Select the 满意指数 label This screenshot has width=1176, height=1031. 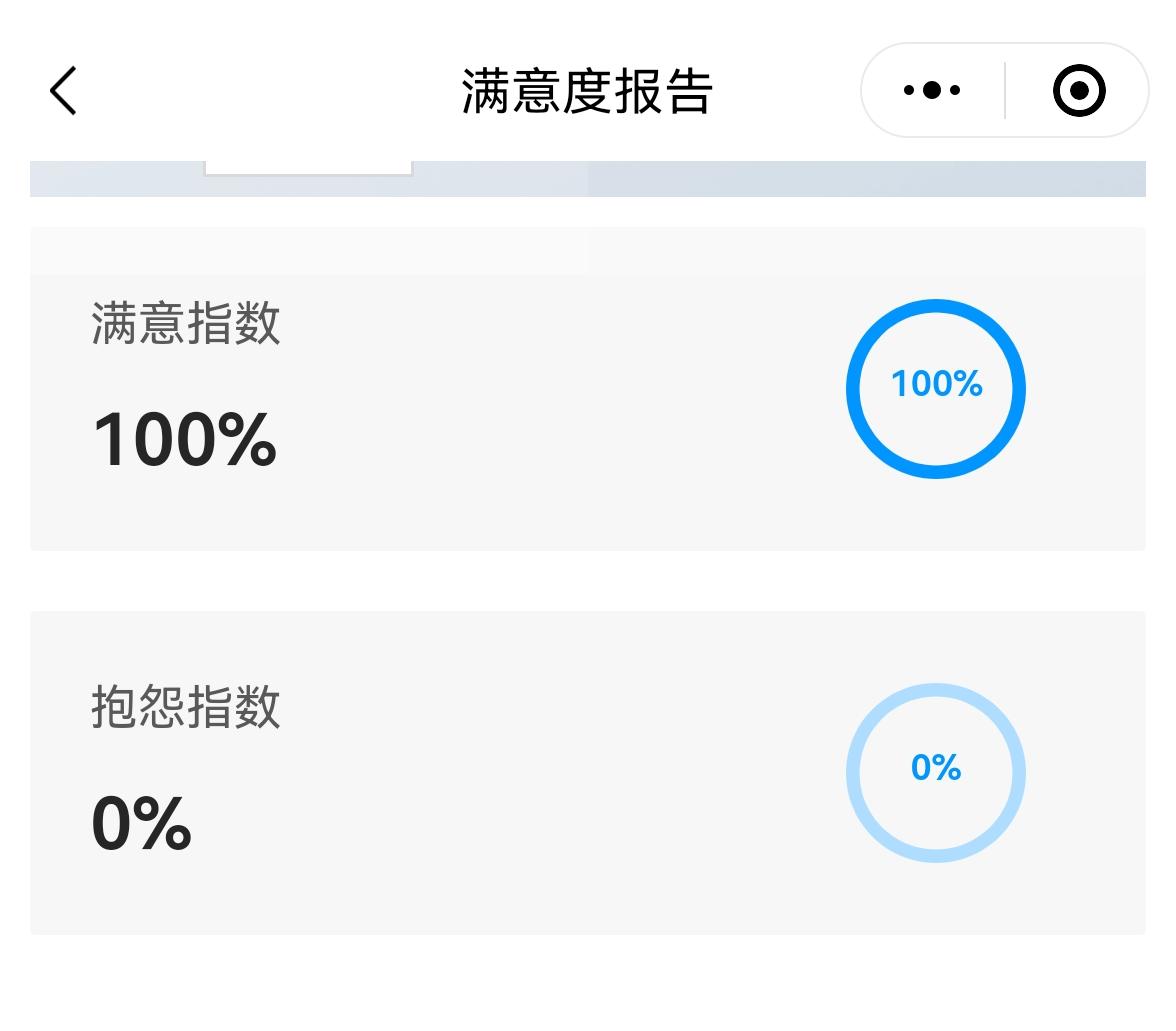[x=186, y=325]
